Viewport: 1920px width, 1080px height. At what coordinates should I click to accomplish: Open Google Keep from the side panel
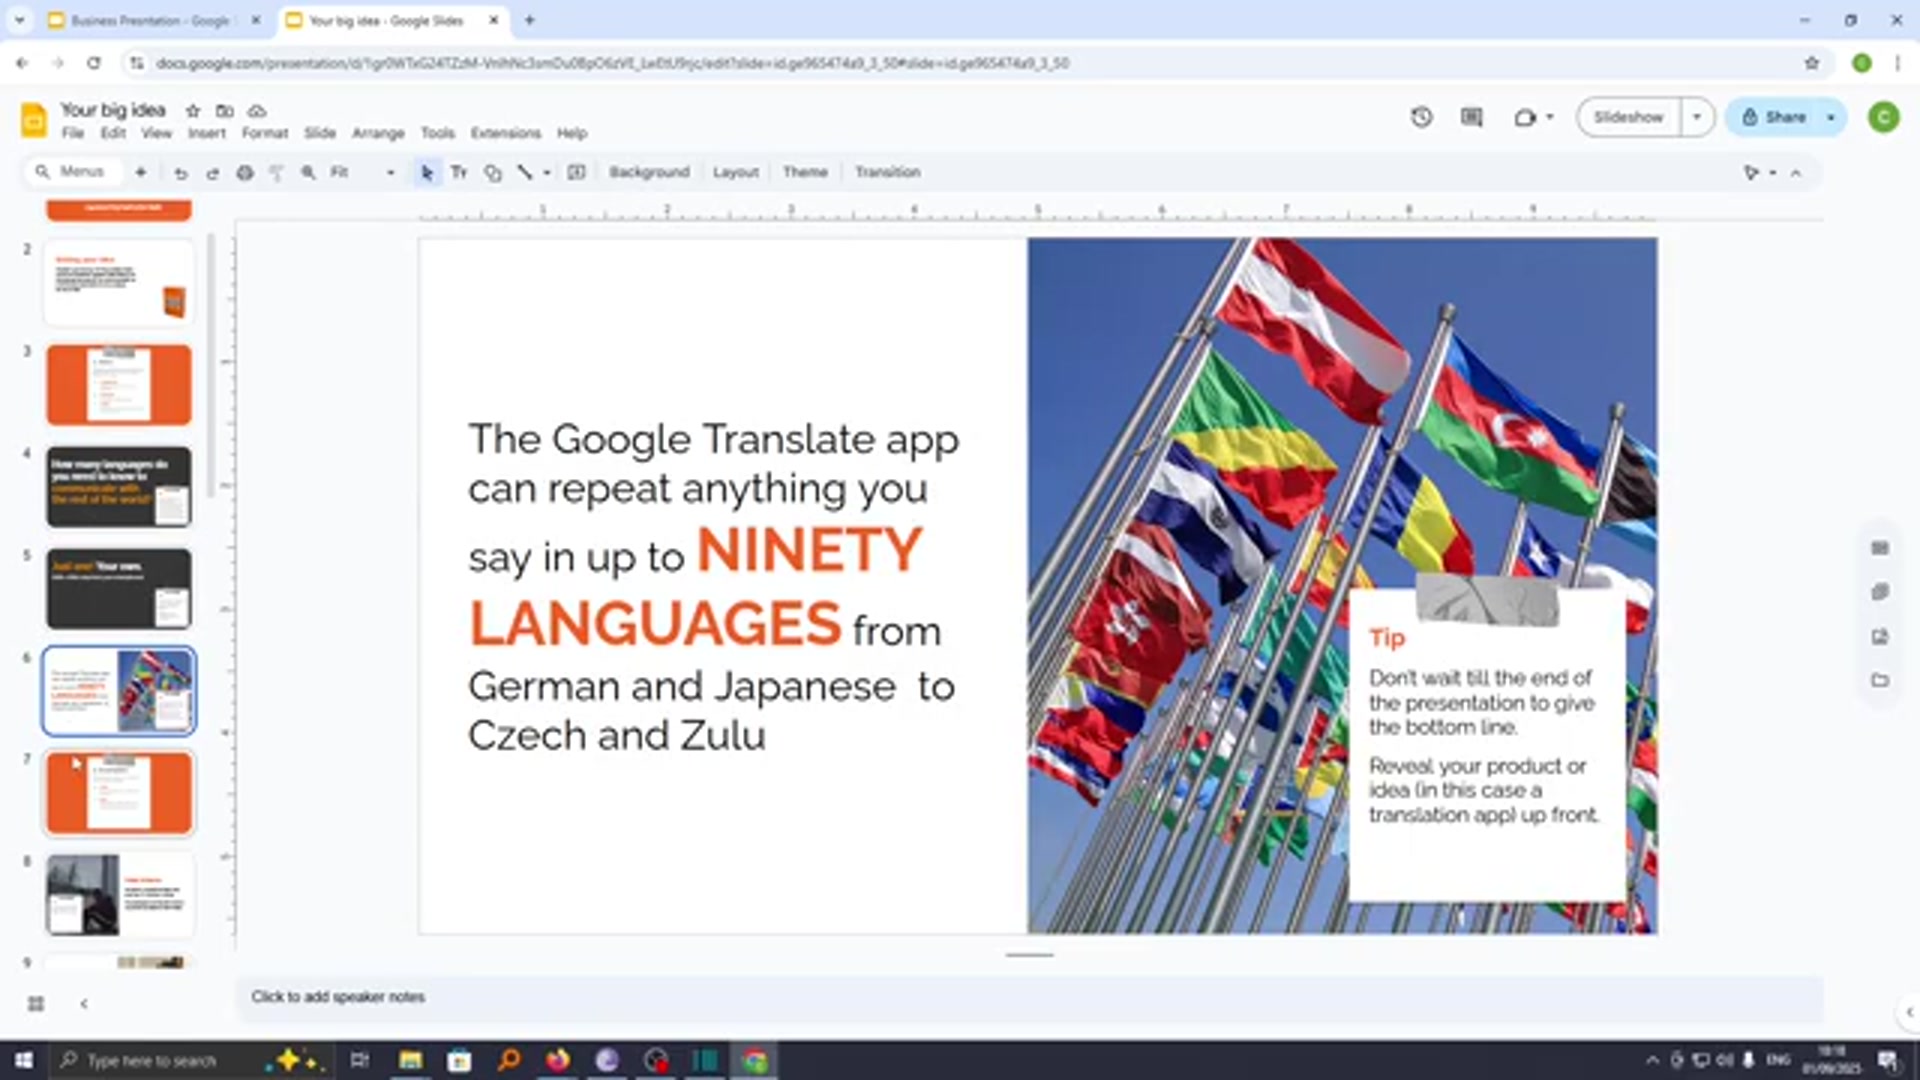pos(1878,591)
